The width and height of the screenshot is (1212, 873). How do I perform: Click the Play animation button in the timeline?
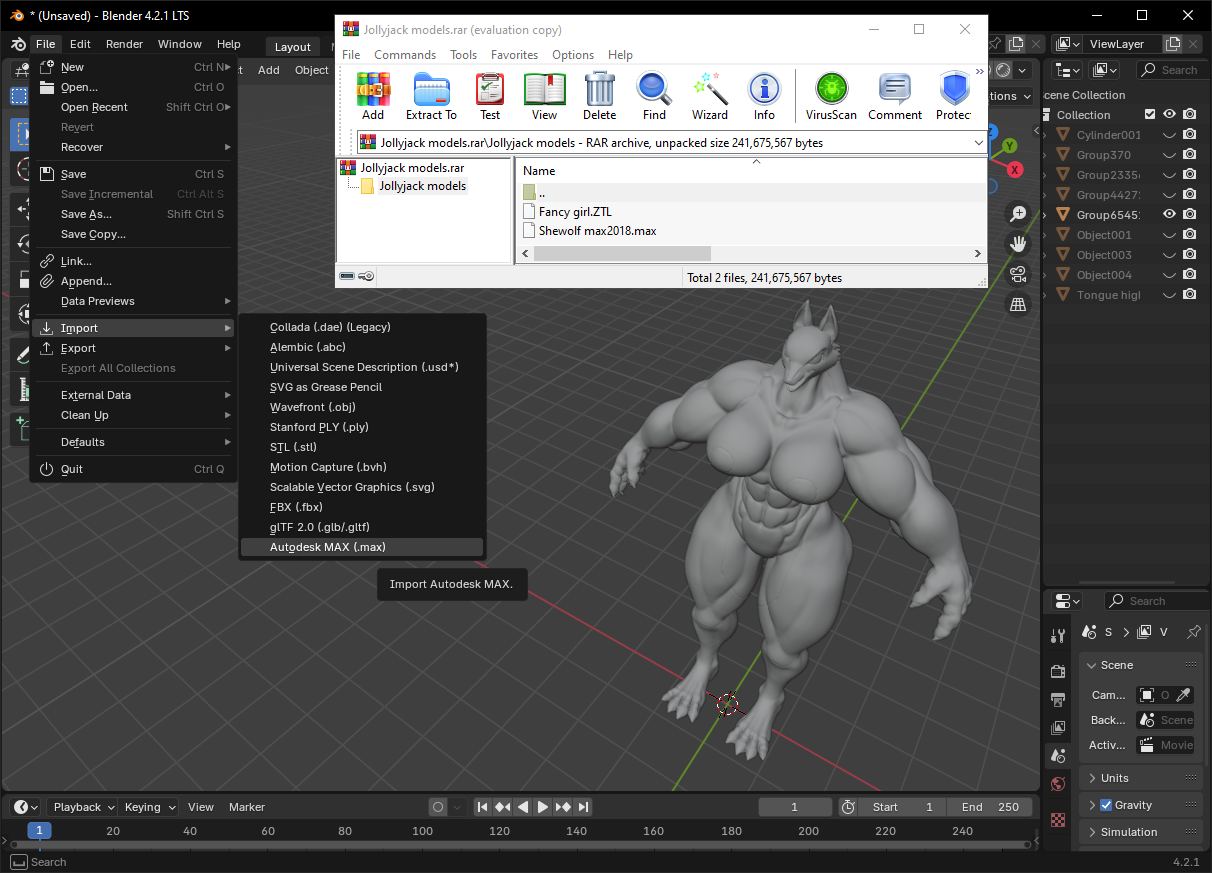542,807
